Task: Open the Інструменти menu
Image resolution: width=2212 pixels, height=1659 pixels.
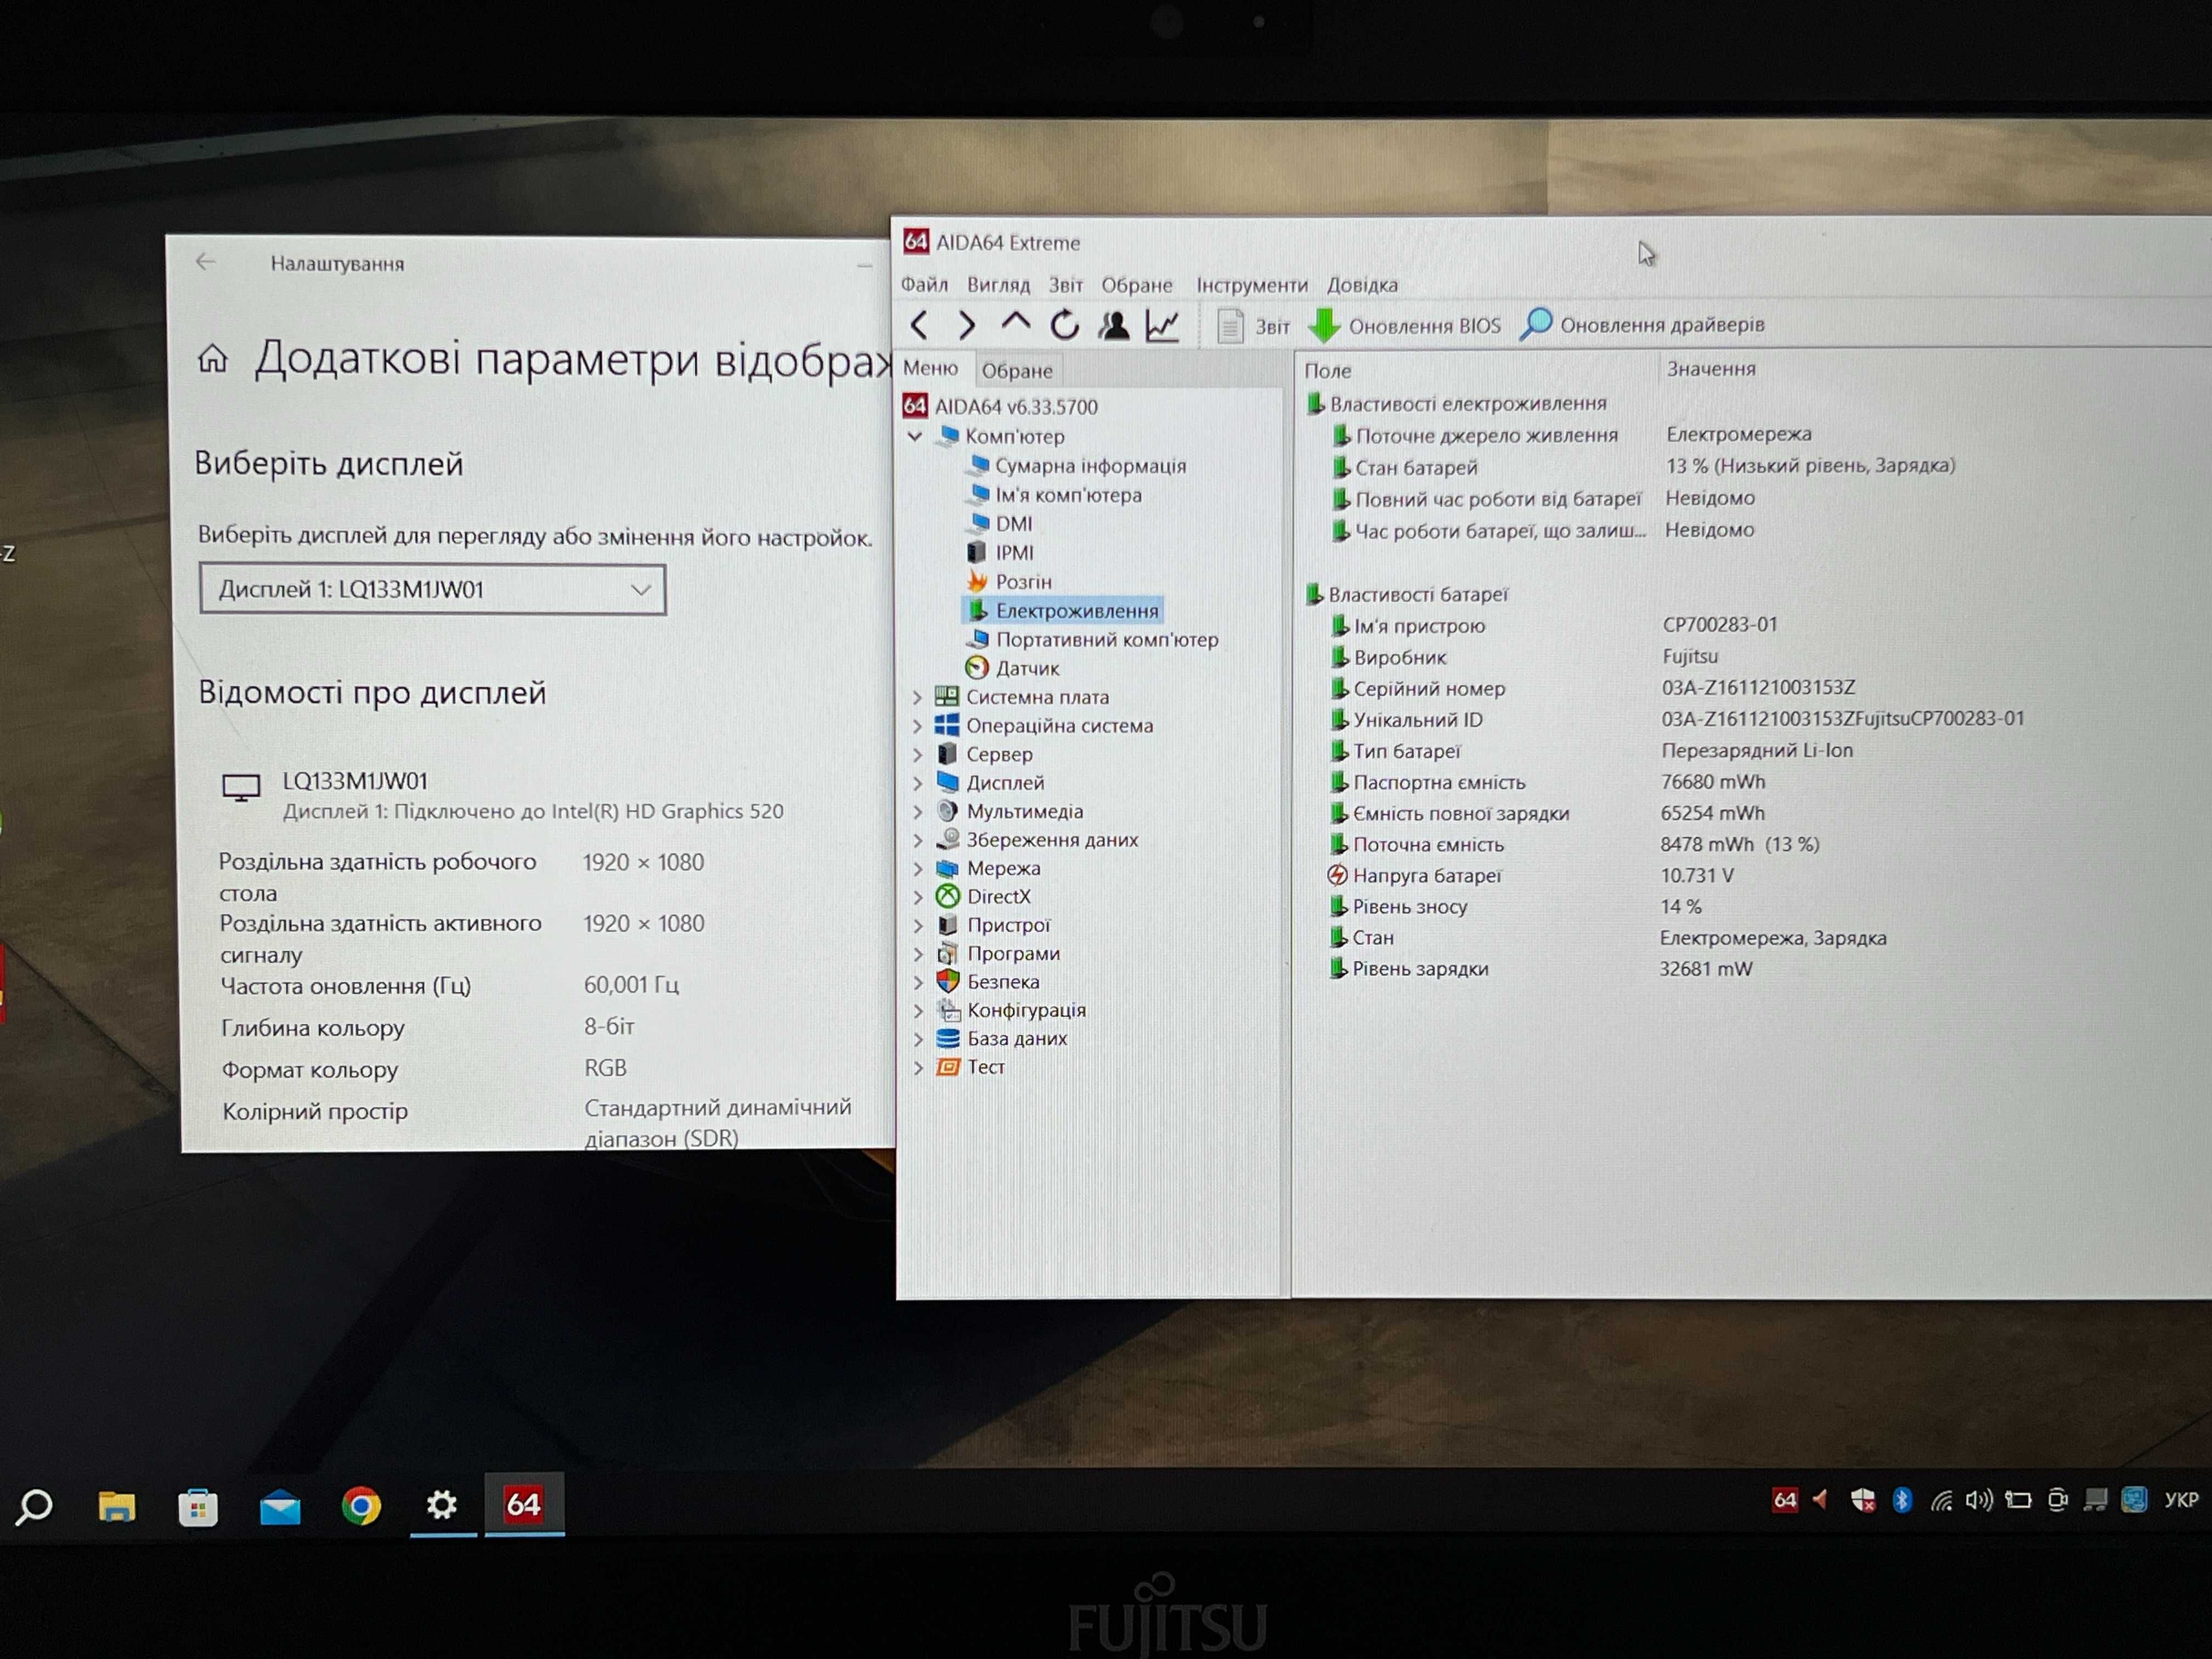Action: pos(1252,285)
